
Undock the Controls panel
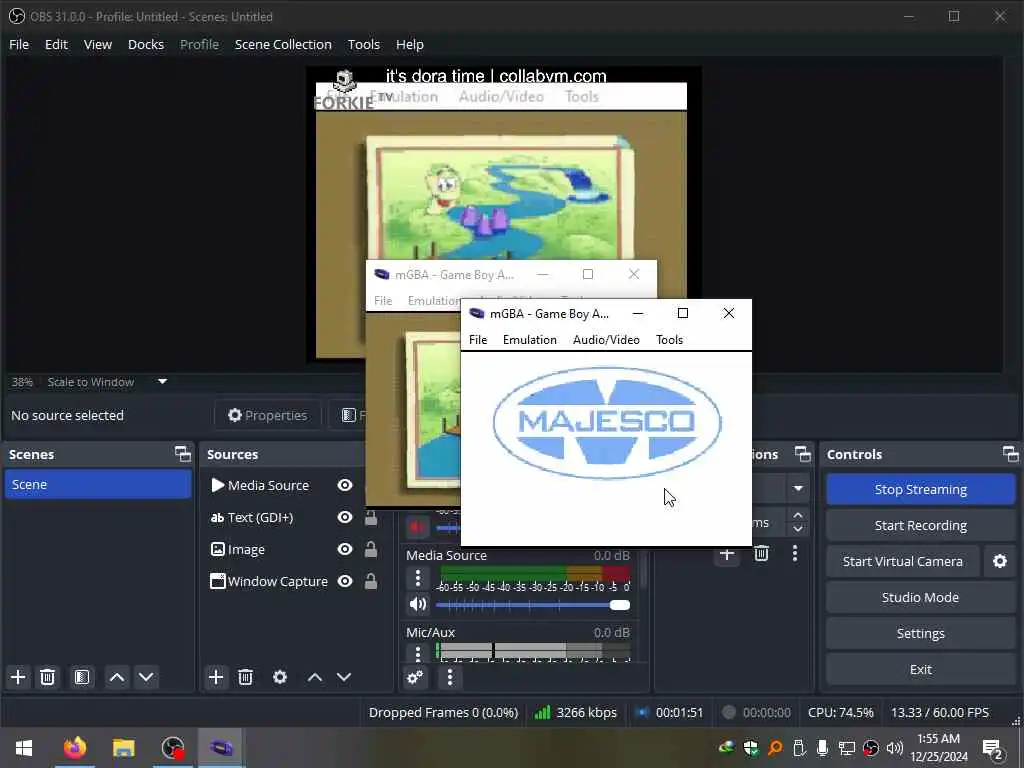click(1010, 454)
